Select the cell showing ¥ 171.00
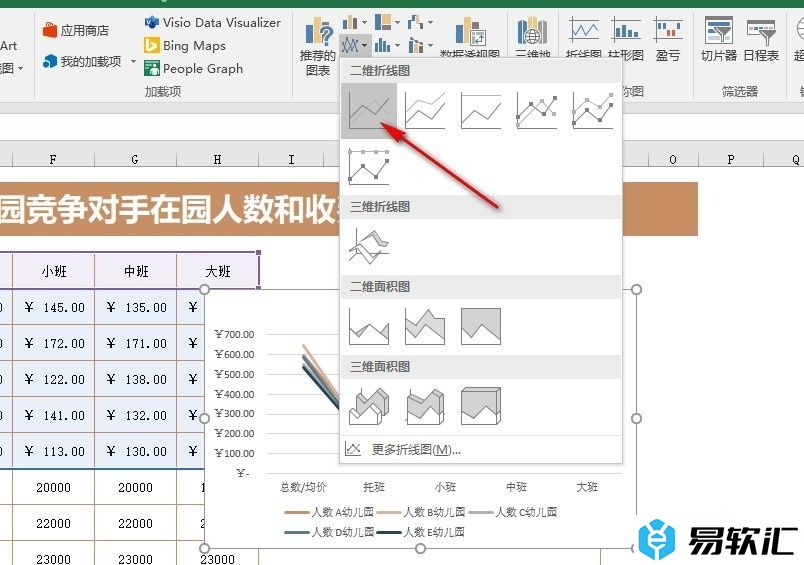Image resolution: width=804 pixels, height=565 pixels. (135, 343)
